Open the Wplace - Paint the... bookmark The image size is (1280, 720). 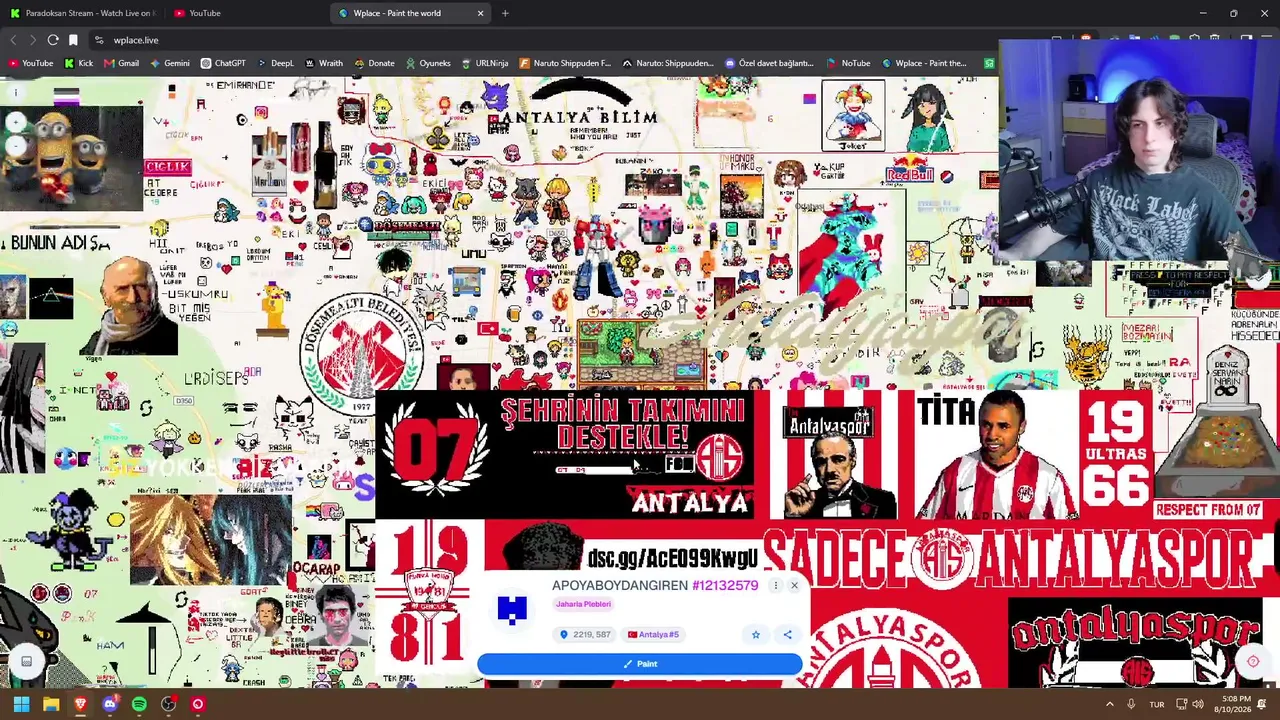pos(924,63)
